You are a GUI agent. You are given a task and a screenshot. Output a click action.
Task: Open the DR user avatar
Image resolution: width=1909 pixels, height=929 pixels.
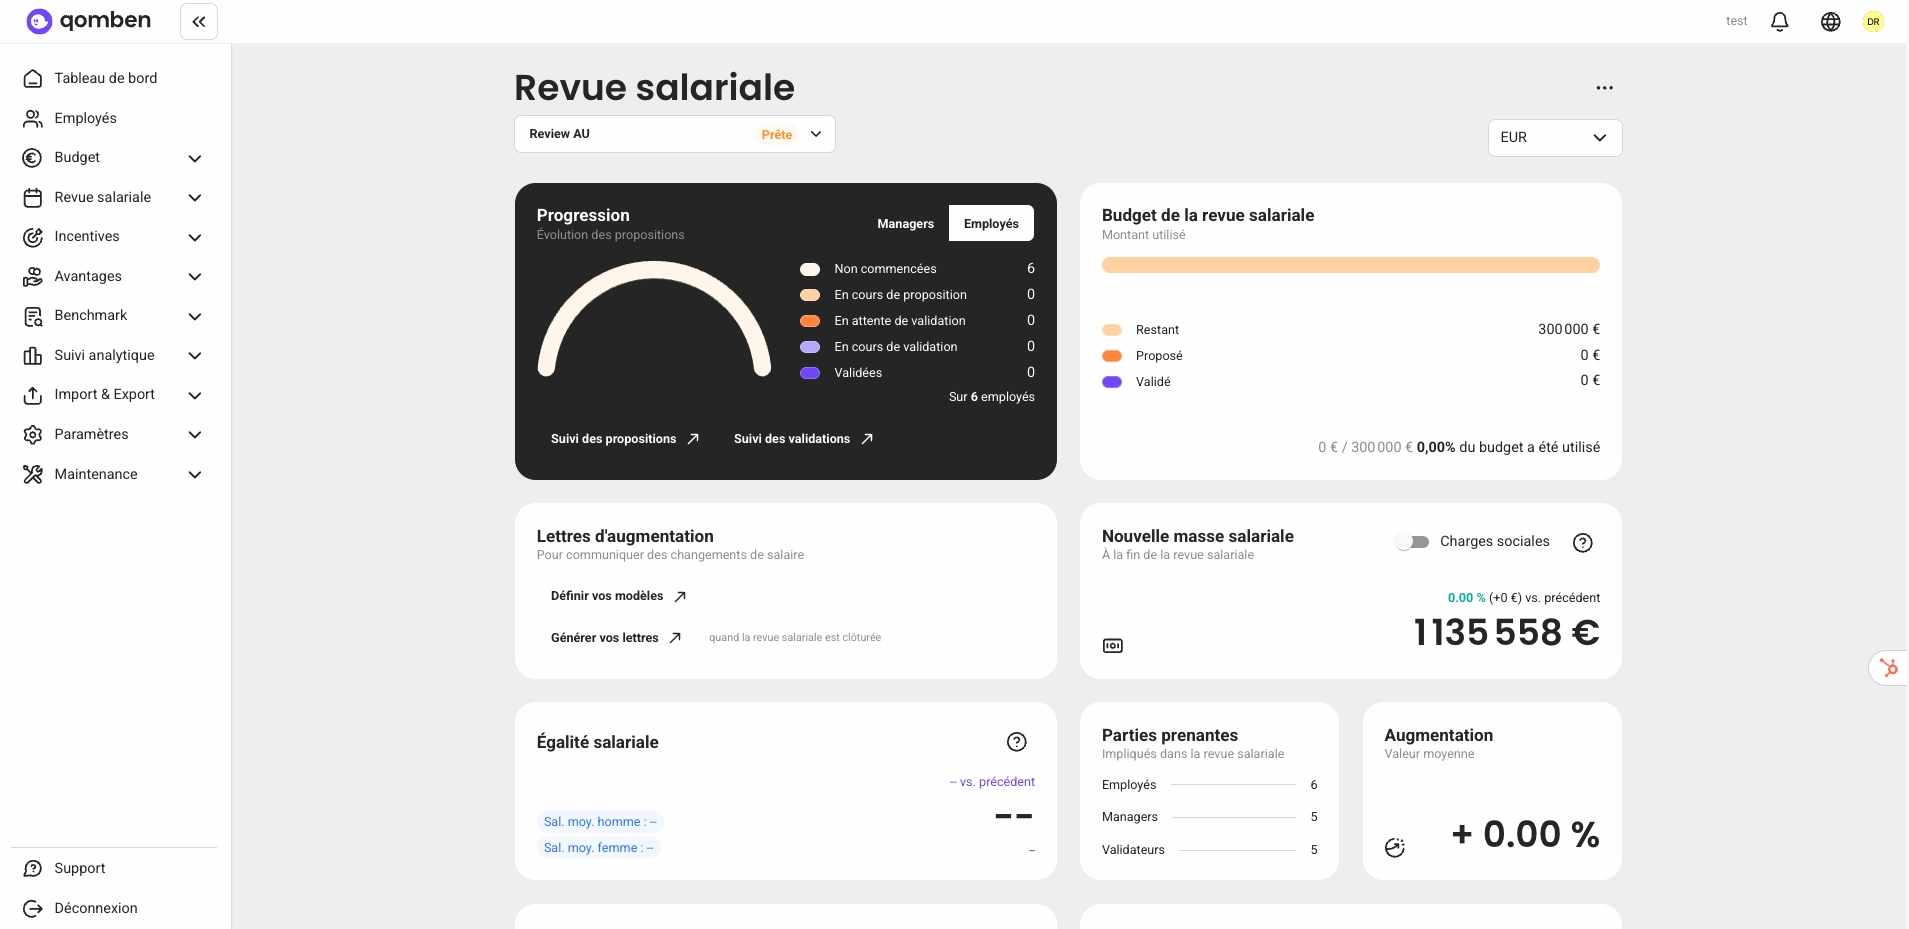click(x=1873, y=21)
